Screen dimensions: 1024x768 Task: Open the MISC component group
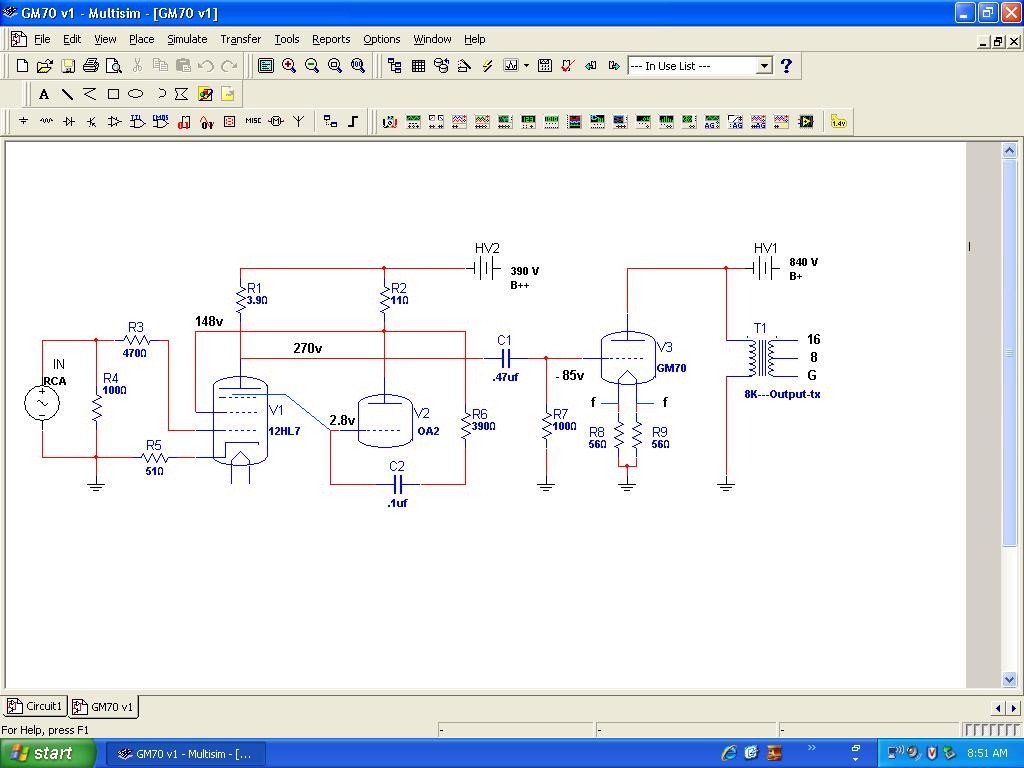tap(253, 121)
